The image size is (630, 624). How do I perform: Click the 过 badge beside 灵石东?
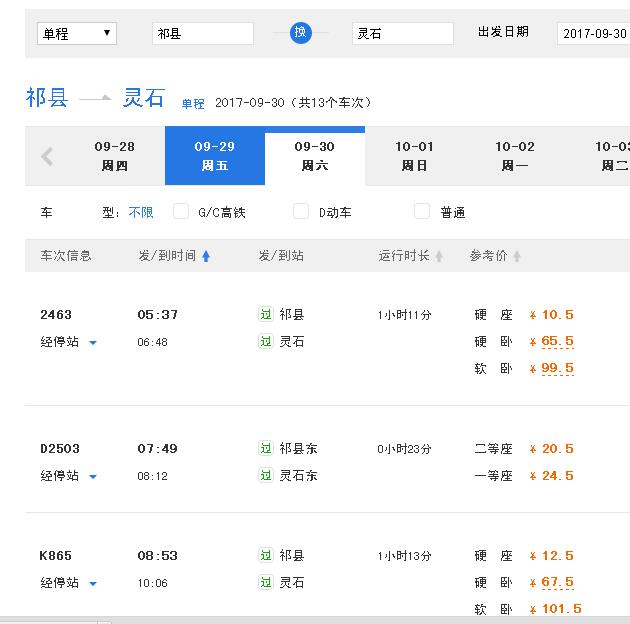pyautogui.click(x=266, y=475)
